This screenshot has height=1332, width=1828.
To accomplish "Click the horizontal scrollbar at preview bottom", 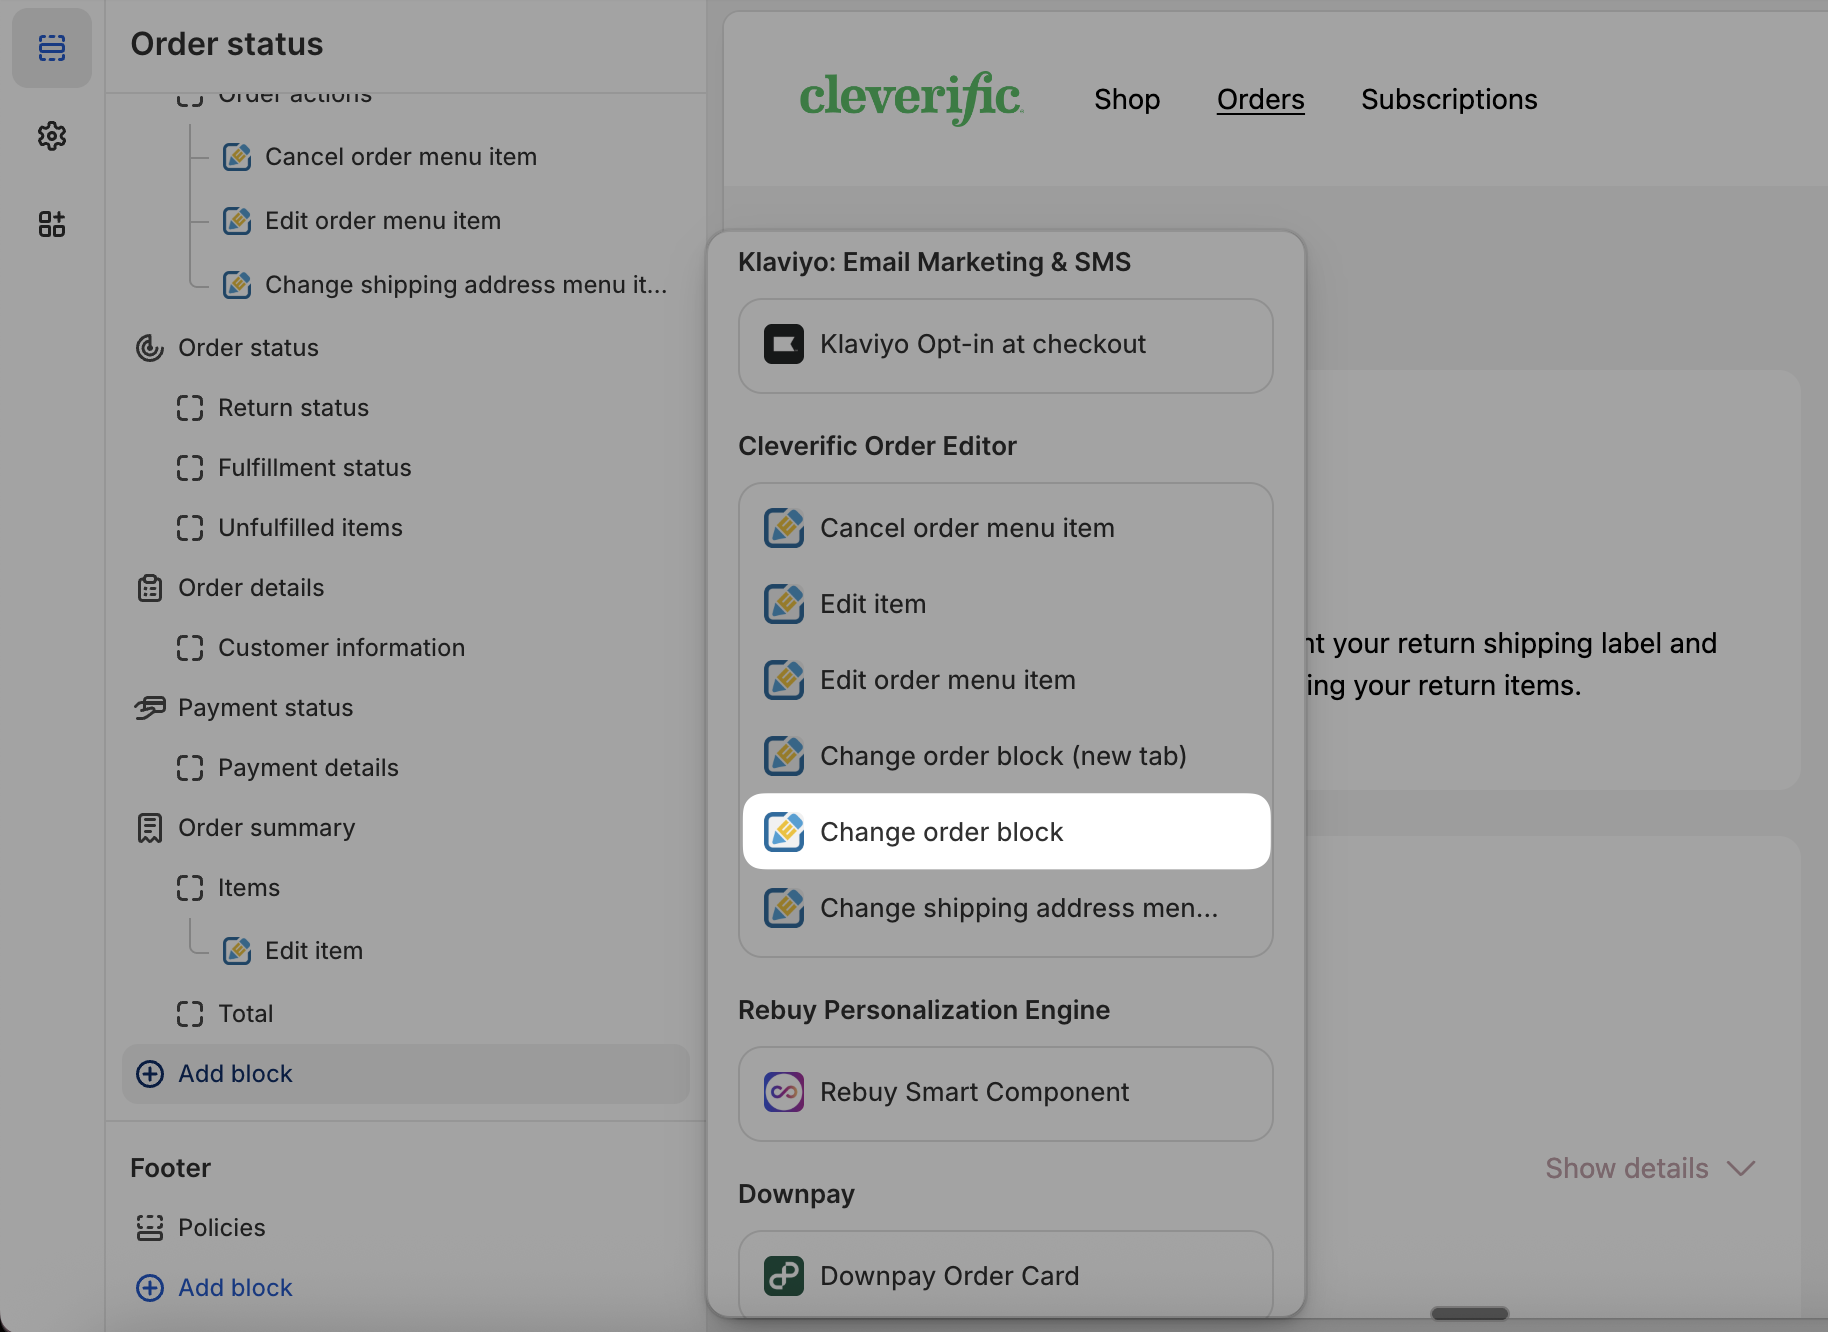I will point(1469,1313).
